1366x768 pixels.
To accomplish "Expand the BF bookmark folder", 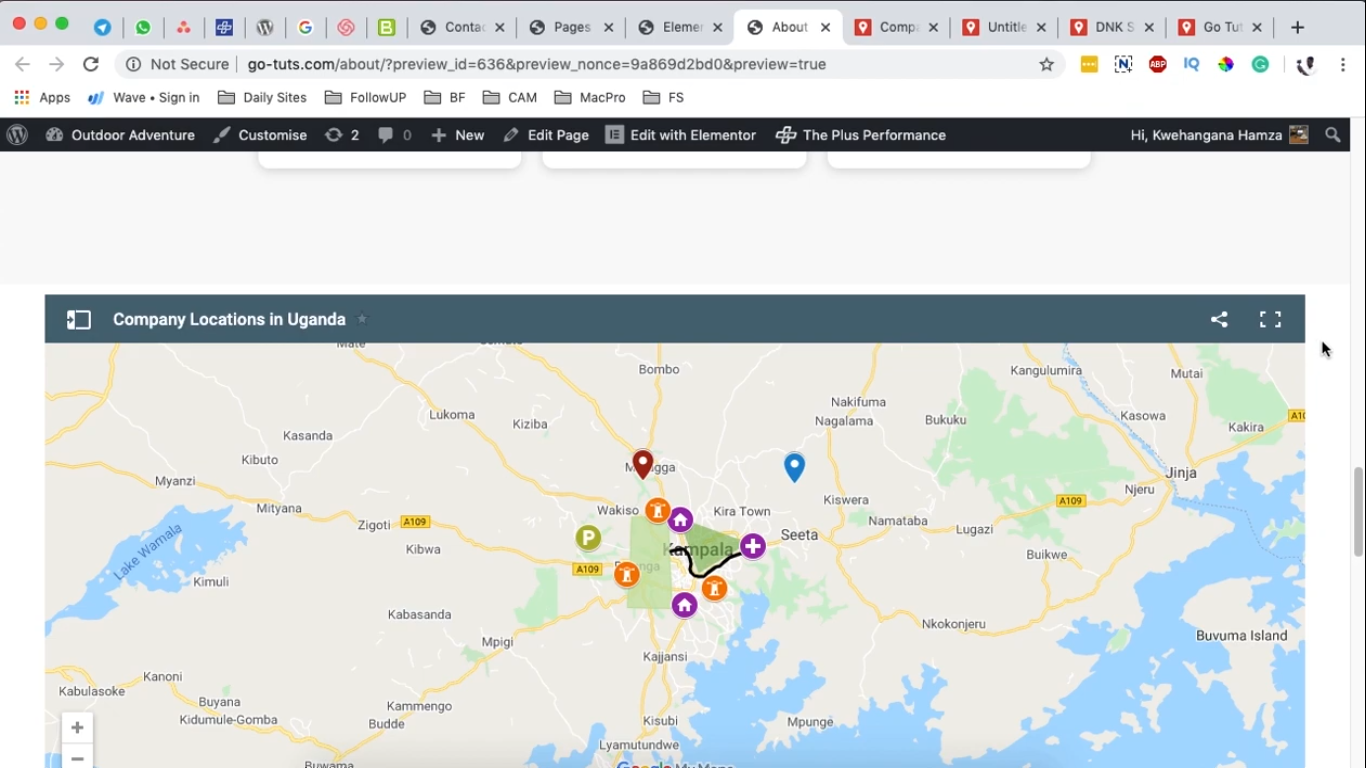I will [x=445, y=97].
